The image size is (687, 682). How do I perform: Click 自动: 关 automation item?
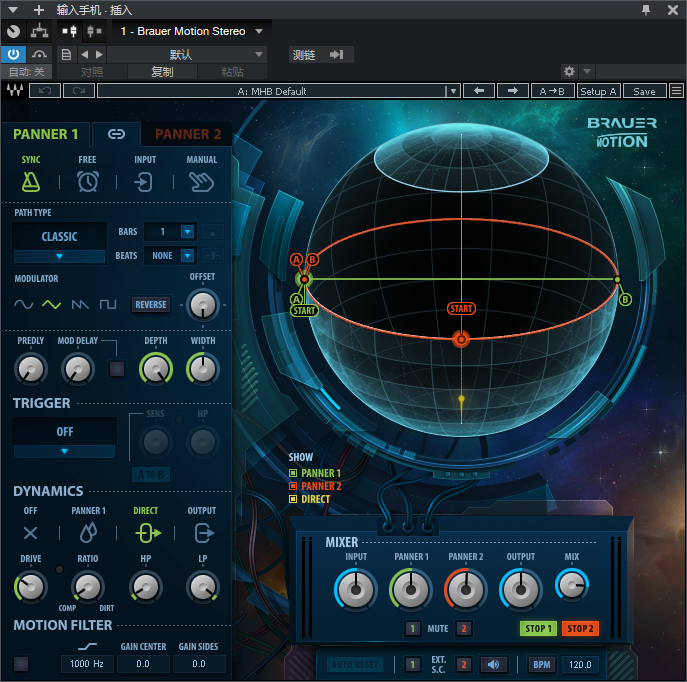pyautogui.click(x=26, y=71)
